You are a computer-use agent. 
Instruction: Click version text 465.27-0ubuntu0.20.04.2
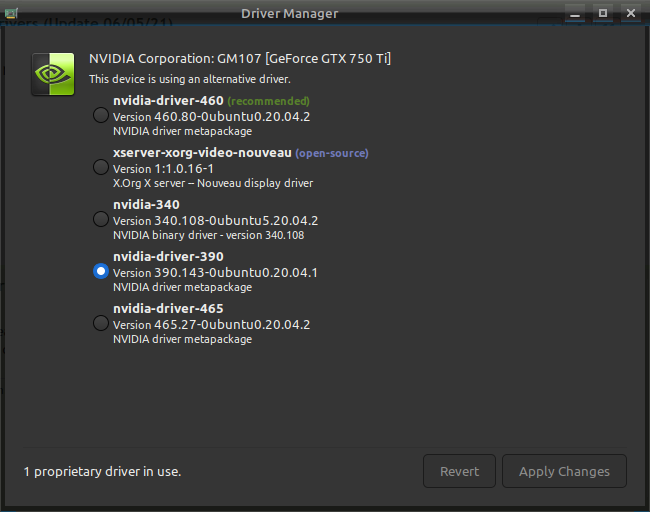coord(232,325)
